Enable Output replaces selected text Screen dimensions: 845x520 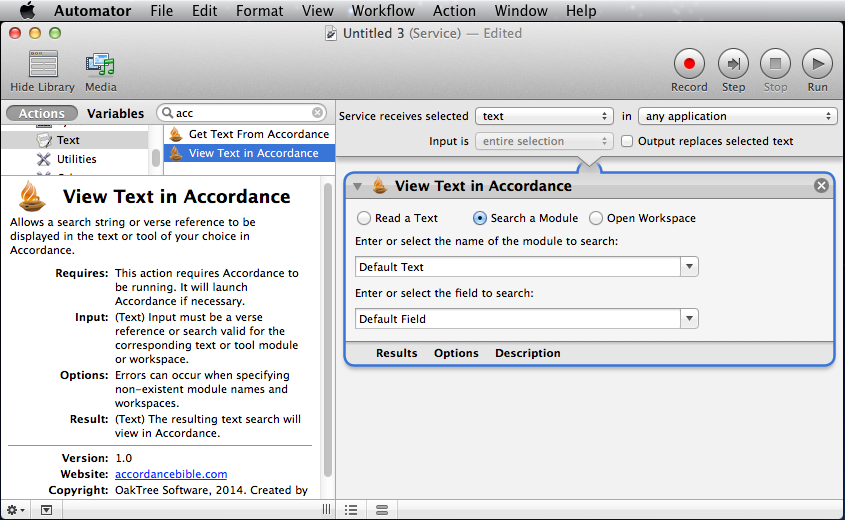(627, 141)
